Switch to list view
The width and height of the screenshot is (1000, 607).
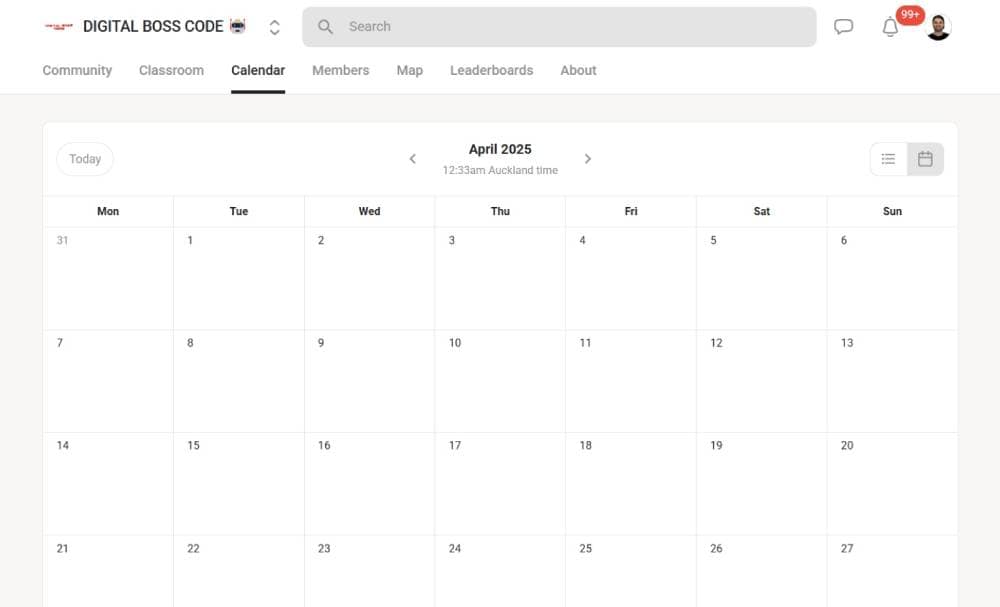(888, 159)
